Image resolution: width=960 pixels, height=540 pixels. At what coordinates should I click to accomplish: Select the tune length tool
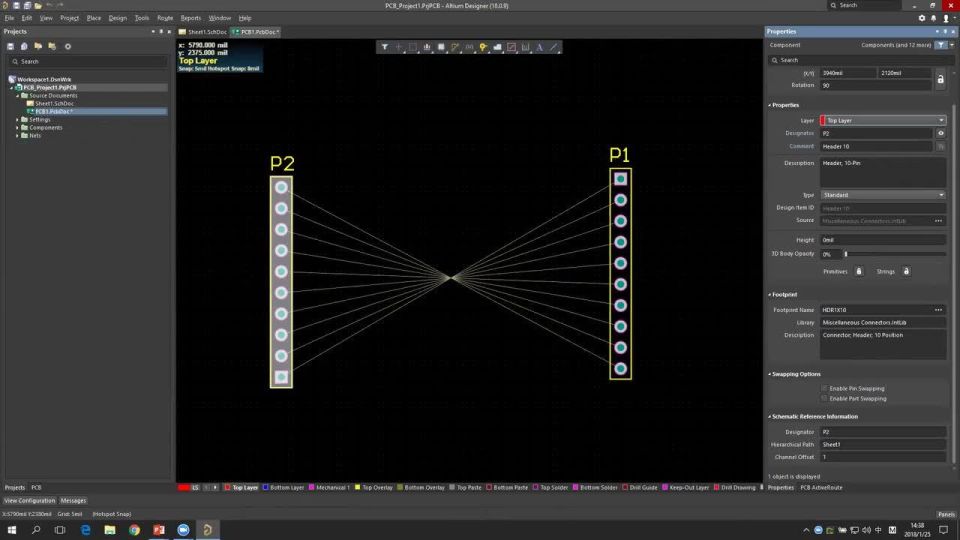pos(469,47)
